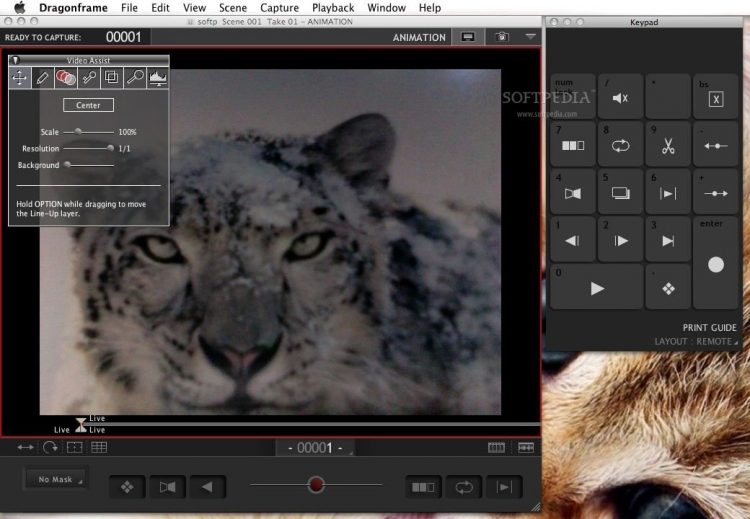
Task: Toggle loop playback button in bottom bar
Action: point(464,487)
